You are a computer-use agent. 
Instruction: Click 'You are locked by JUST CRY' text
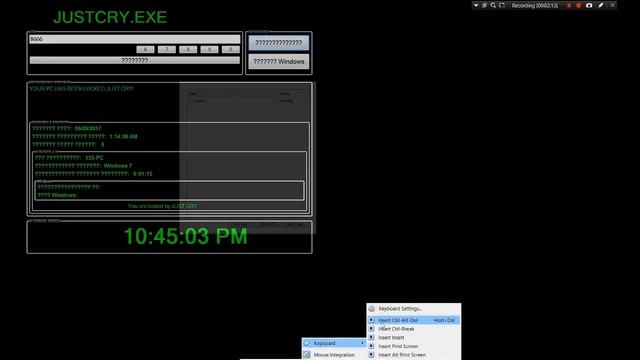pos(162,206)
